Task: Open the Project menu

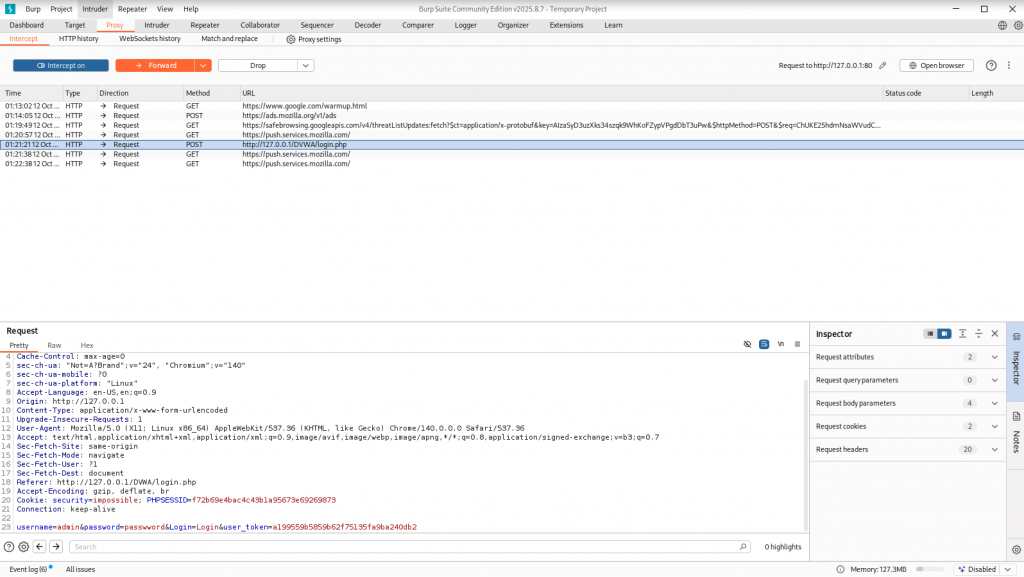Action: 61,9
